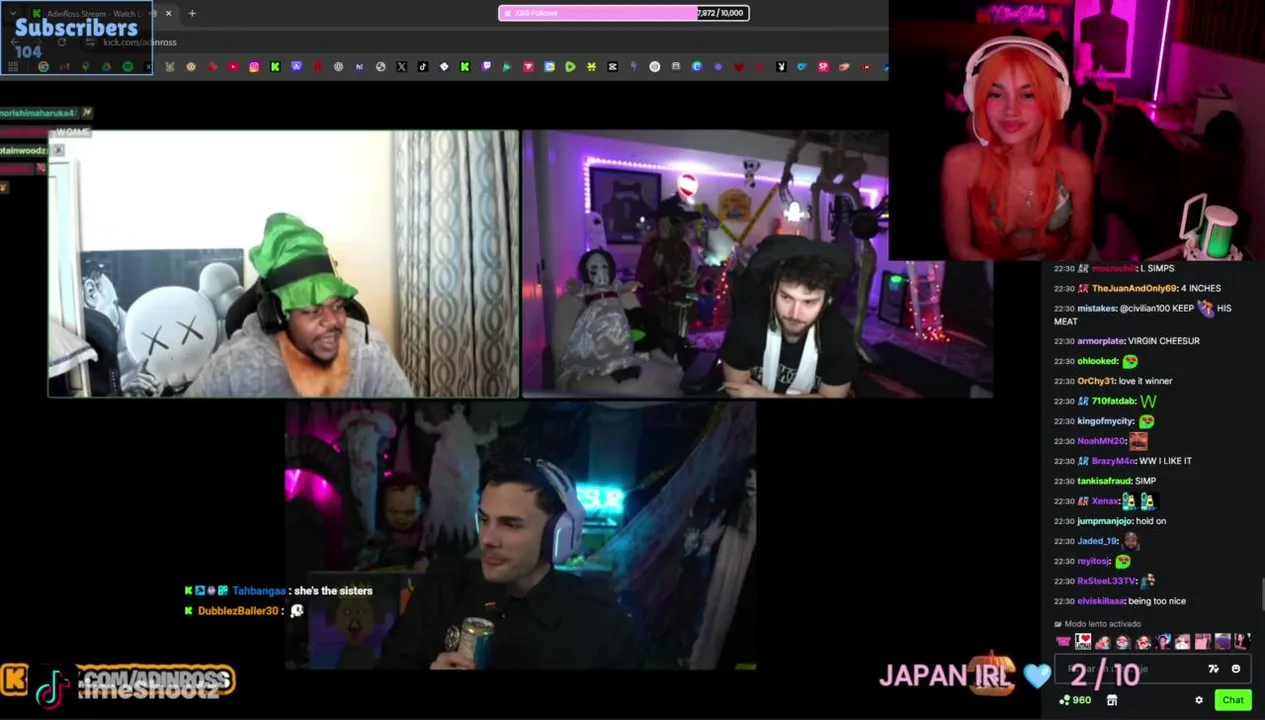Open the TikTok bookmark icon

(x=423, y=67)
